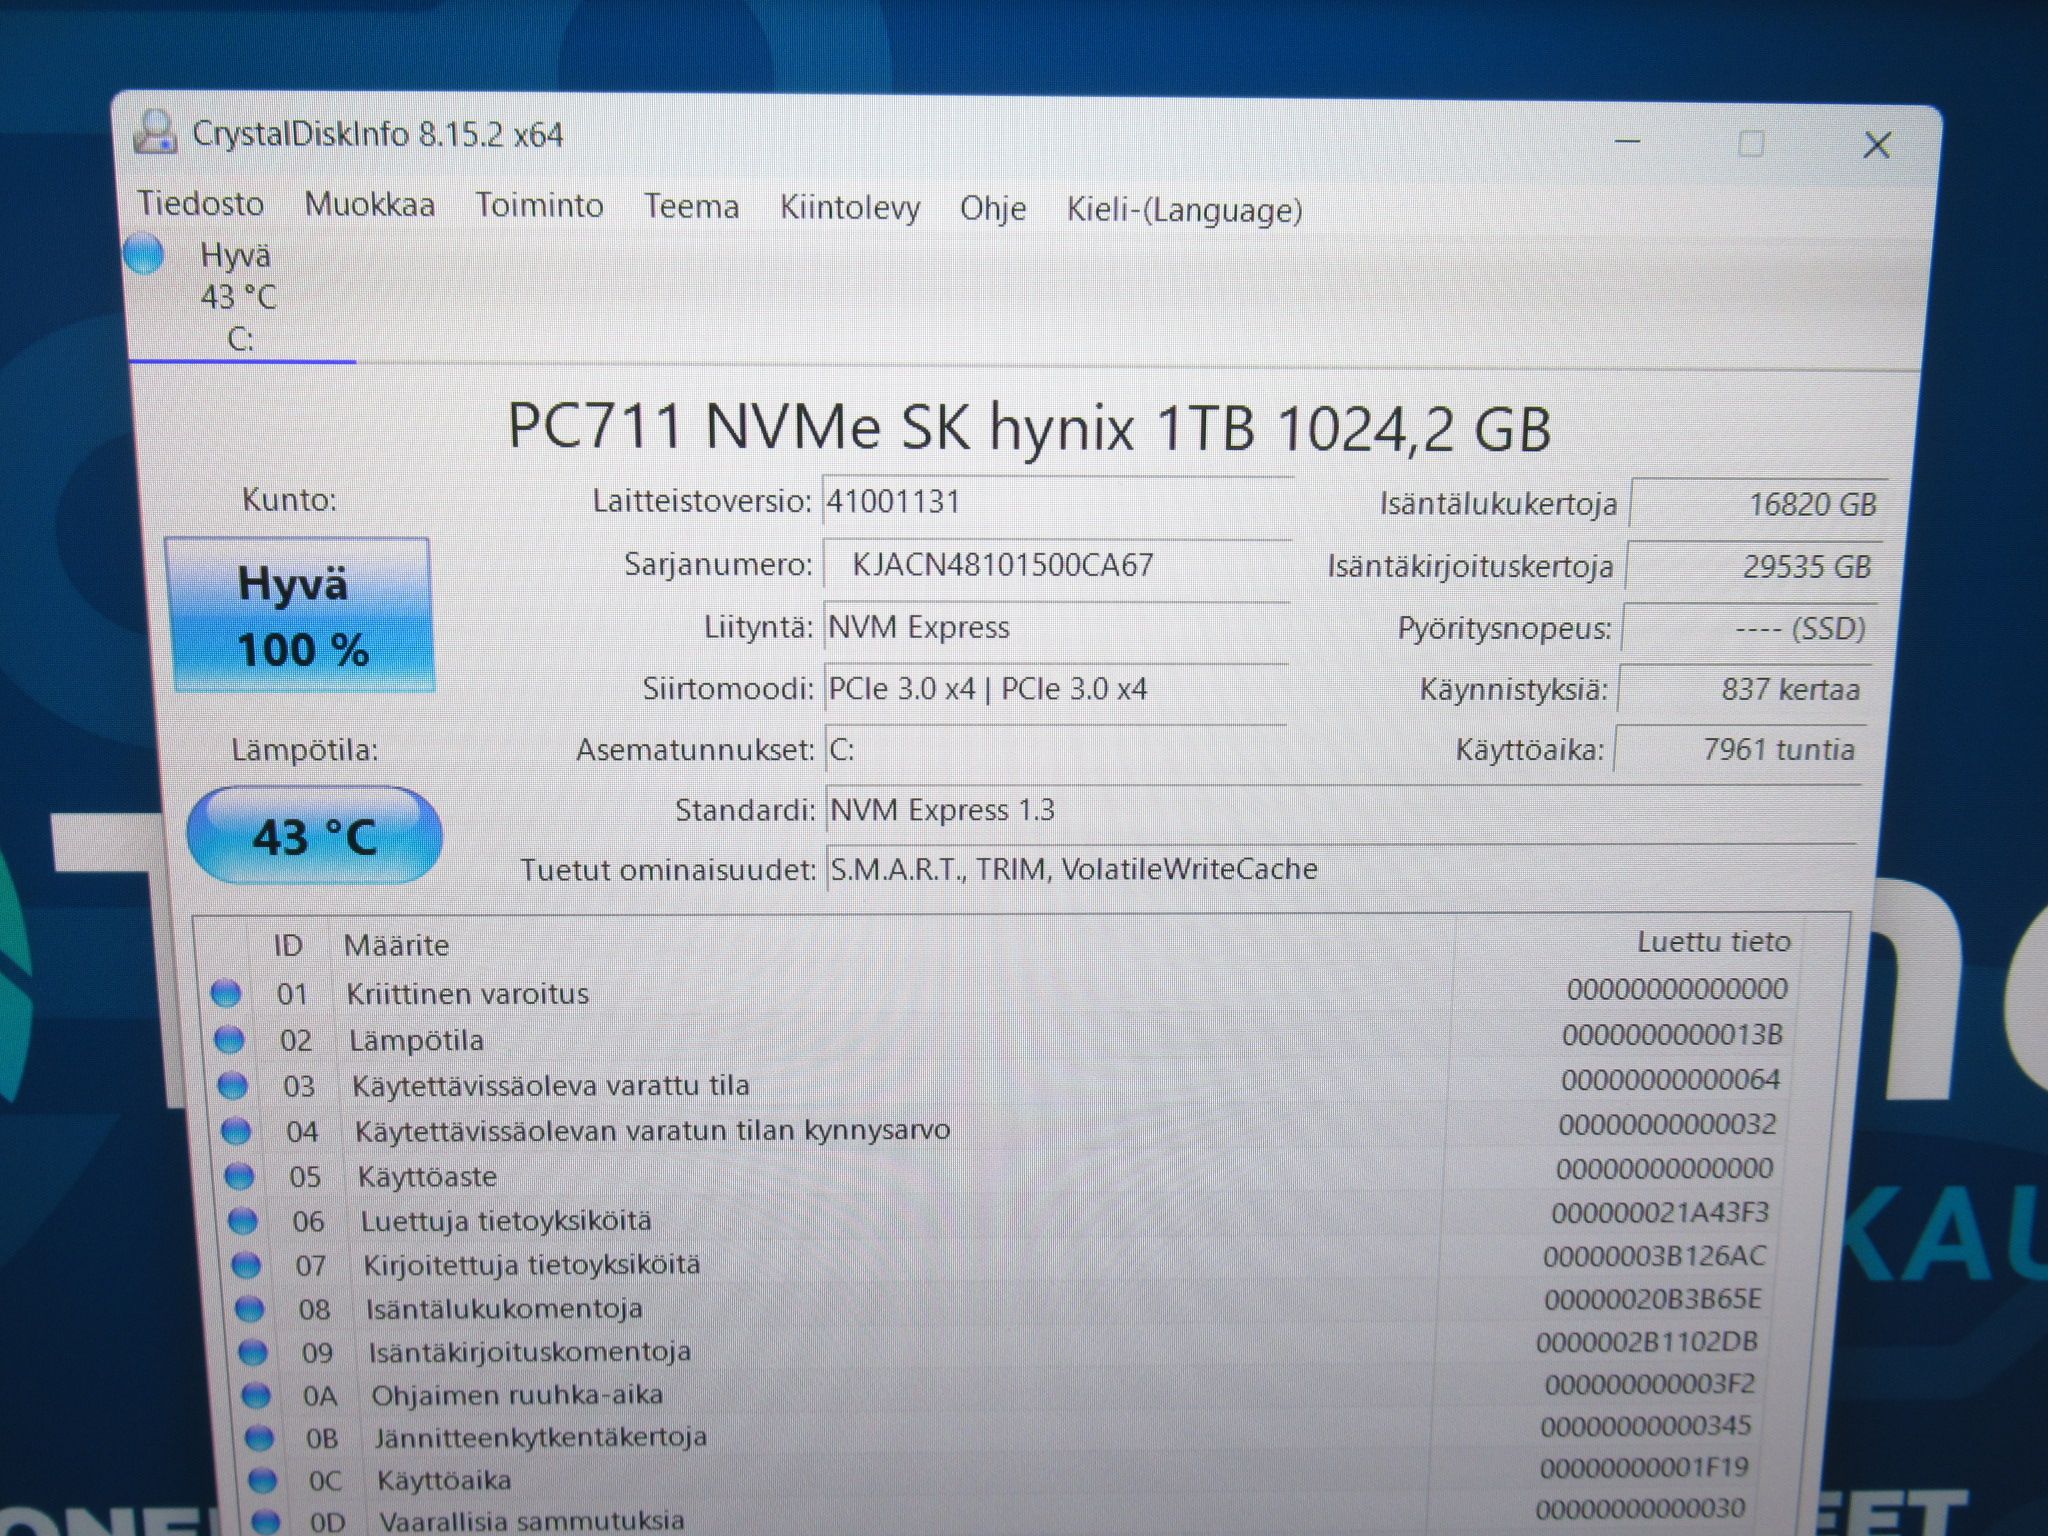
Task: Click status orb beside Käyttöaste row
Action: tap(239, 1175)
